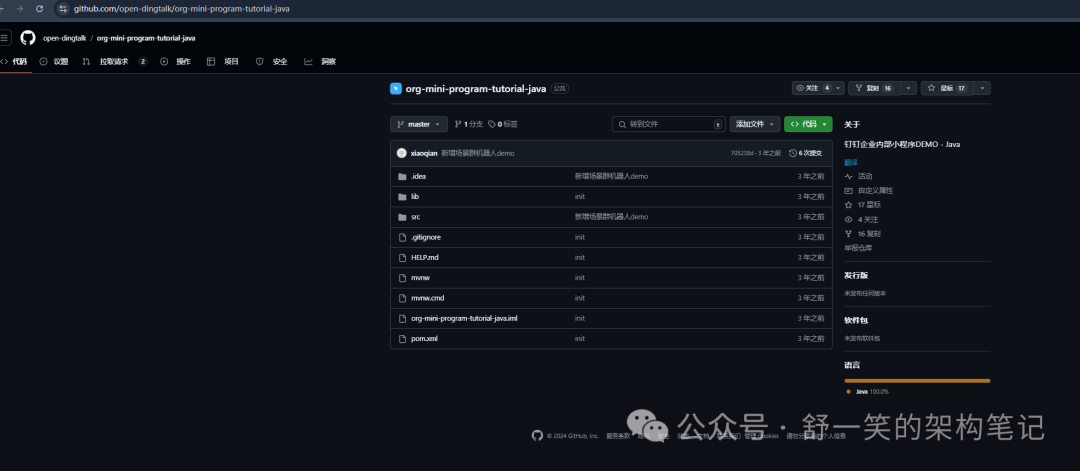Star the repository with 星标 button
The image size is (1080, 471).
coord(947,88)
